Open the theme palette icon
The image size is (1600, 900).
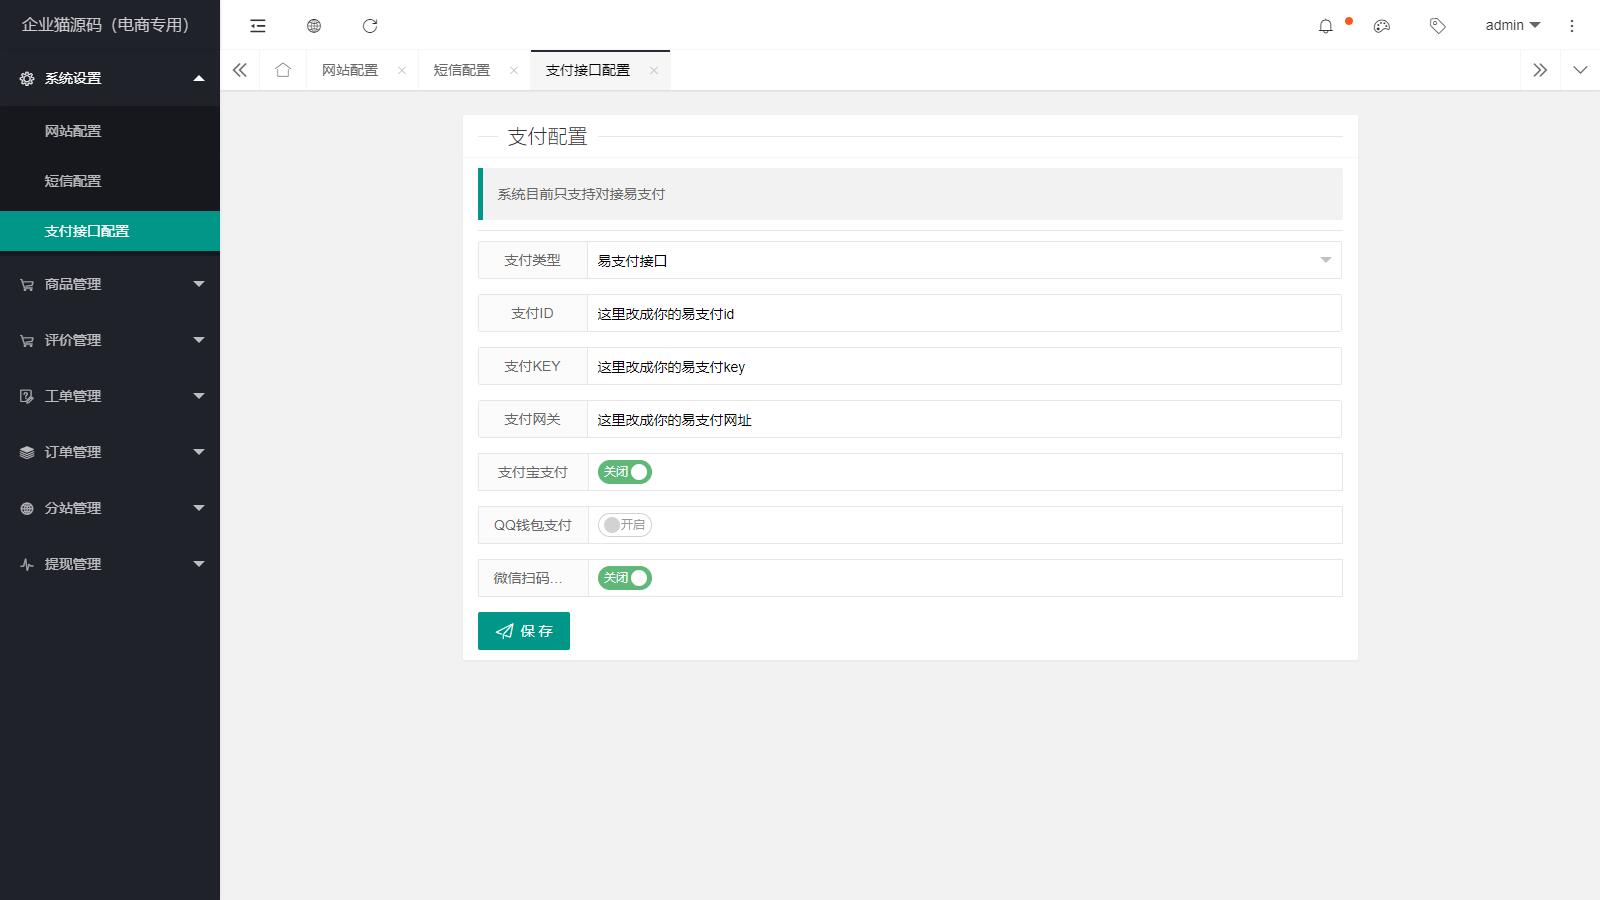click(x=1382, y=26)
